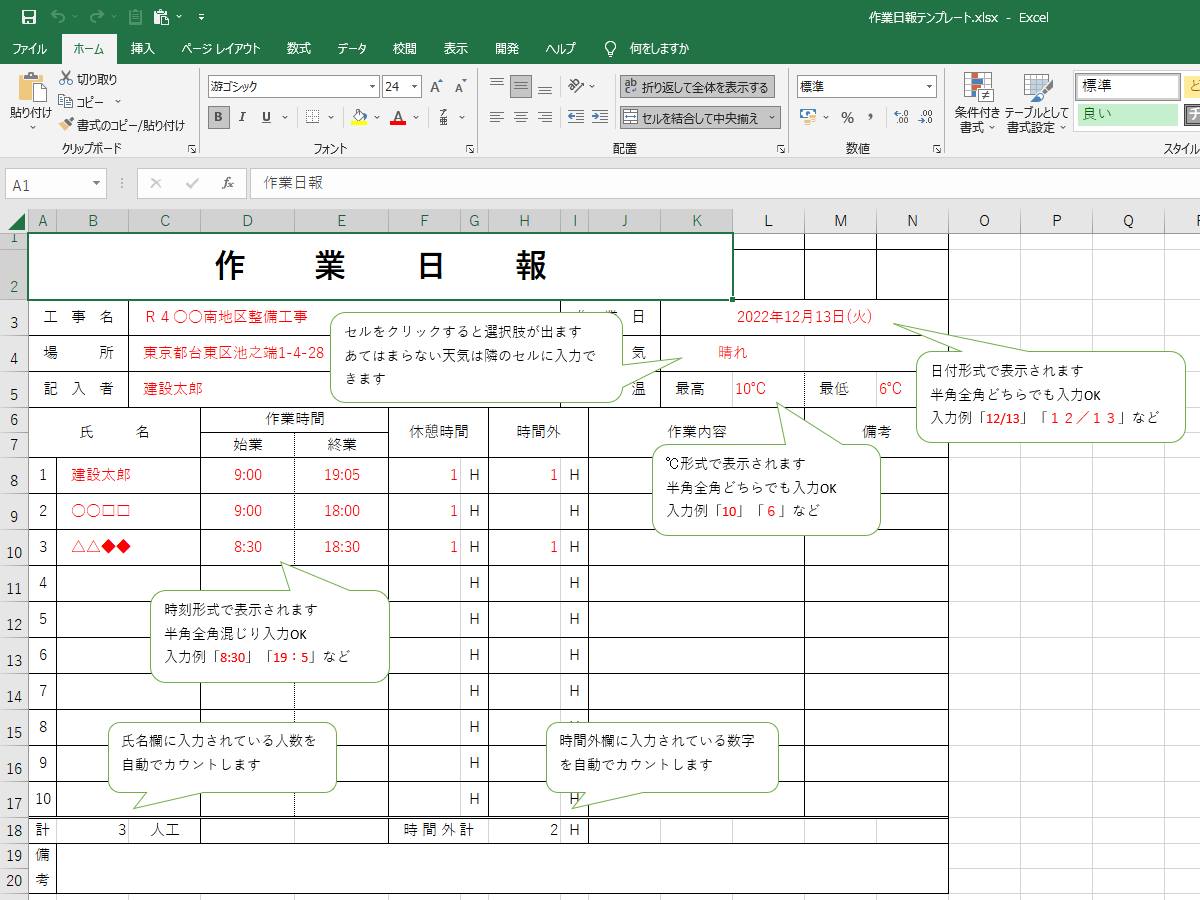
Task: Click the borders icon in the font group
Action: 312,117
